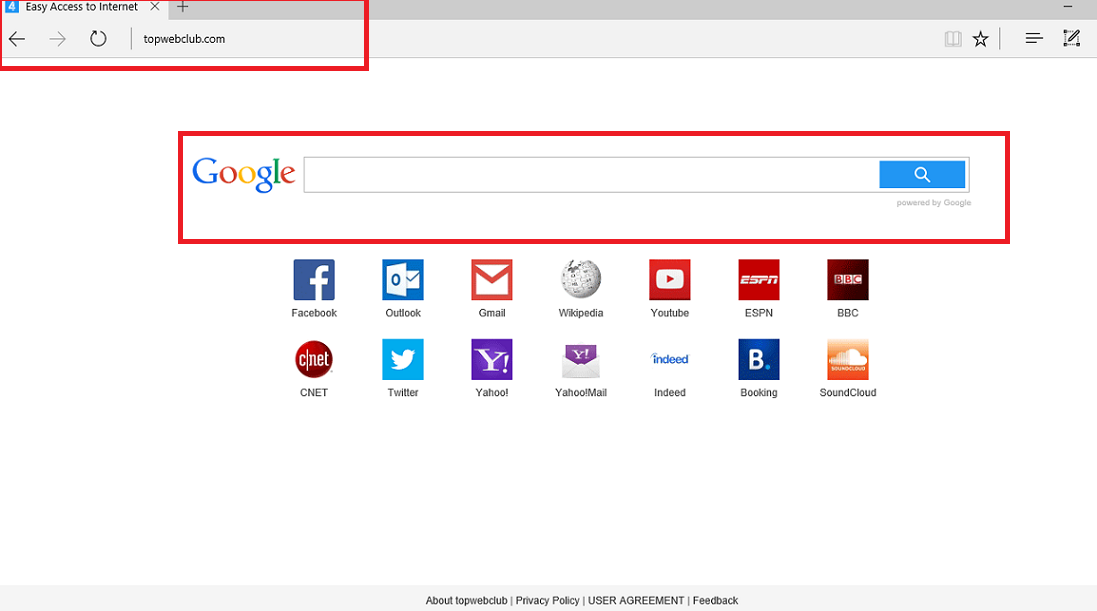This screenshot has height=611, width=1097.
Task: Click the Booking text label
Action: click(x=758, y=393)
